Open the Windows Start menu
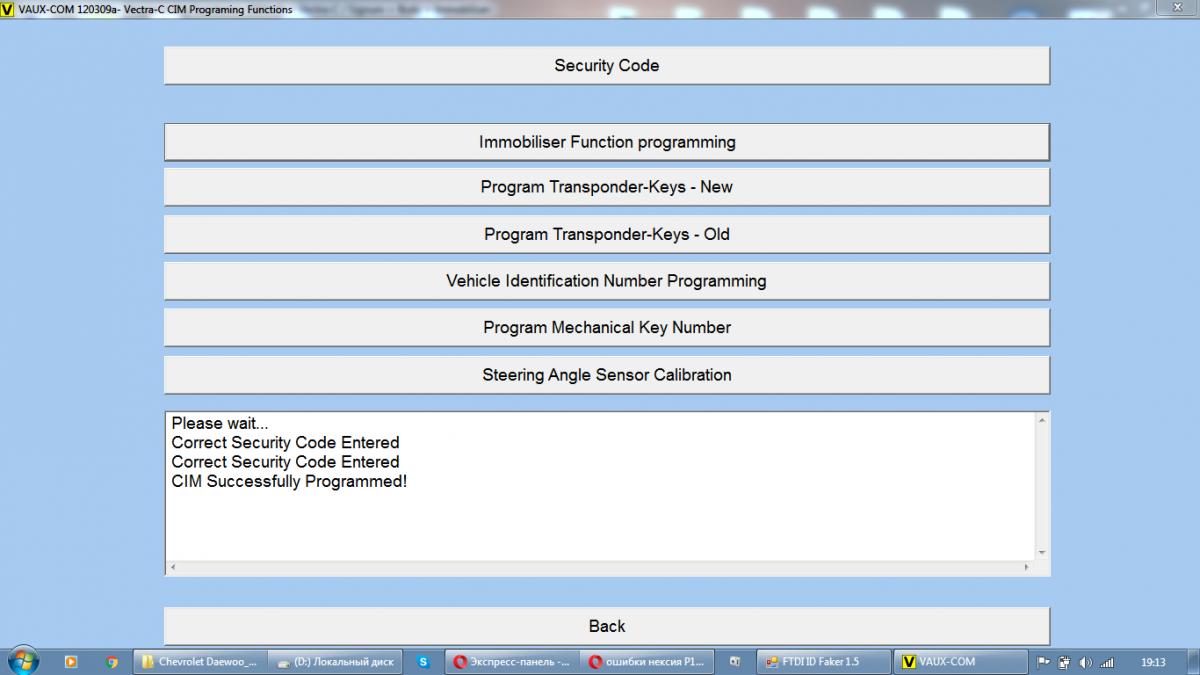This screenshot has width=1200, height=675. coord(23,661)
